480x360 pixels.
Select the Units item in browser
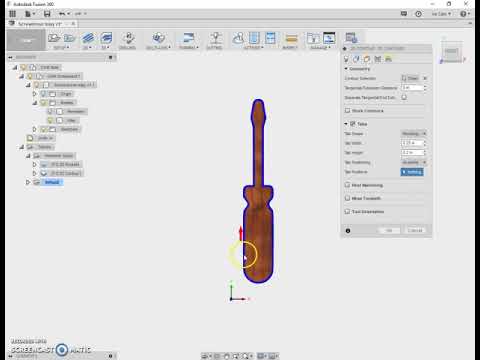pos(41,138)
